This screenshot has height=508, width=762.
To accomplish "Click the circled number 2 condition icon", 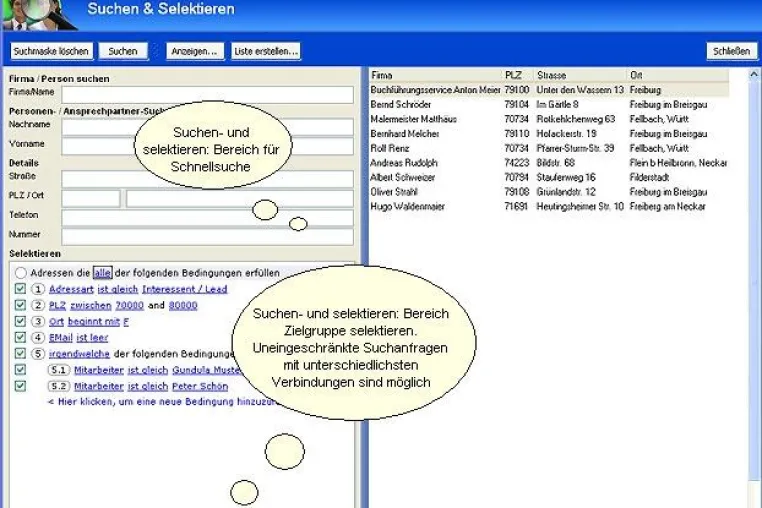I will 38,305.
